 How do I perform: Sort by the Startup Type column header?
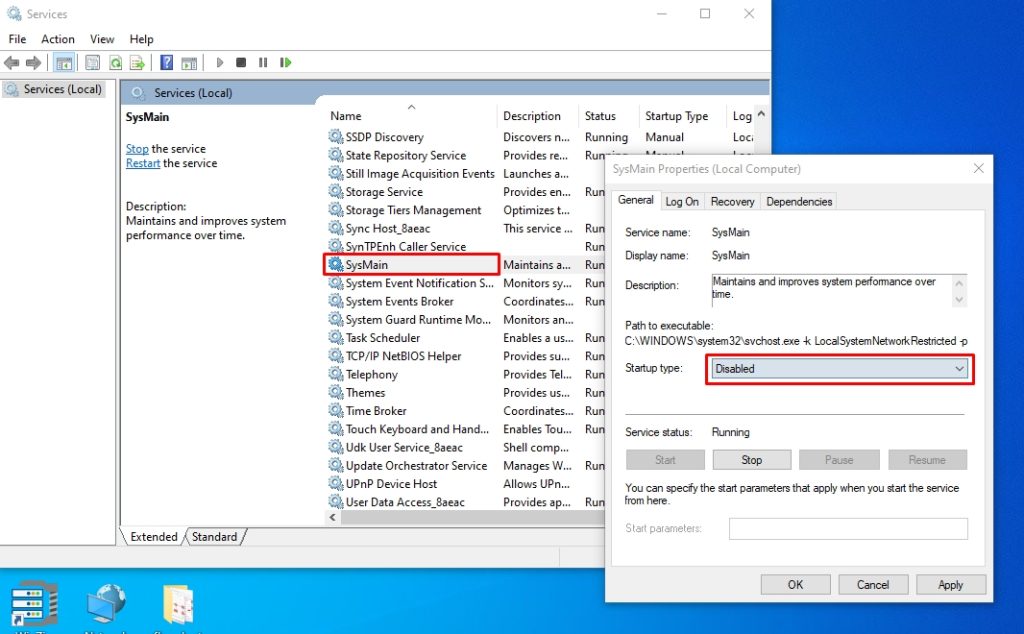pyautogui.click(x=682, y=116)
